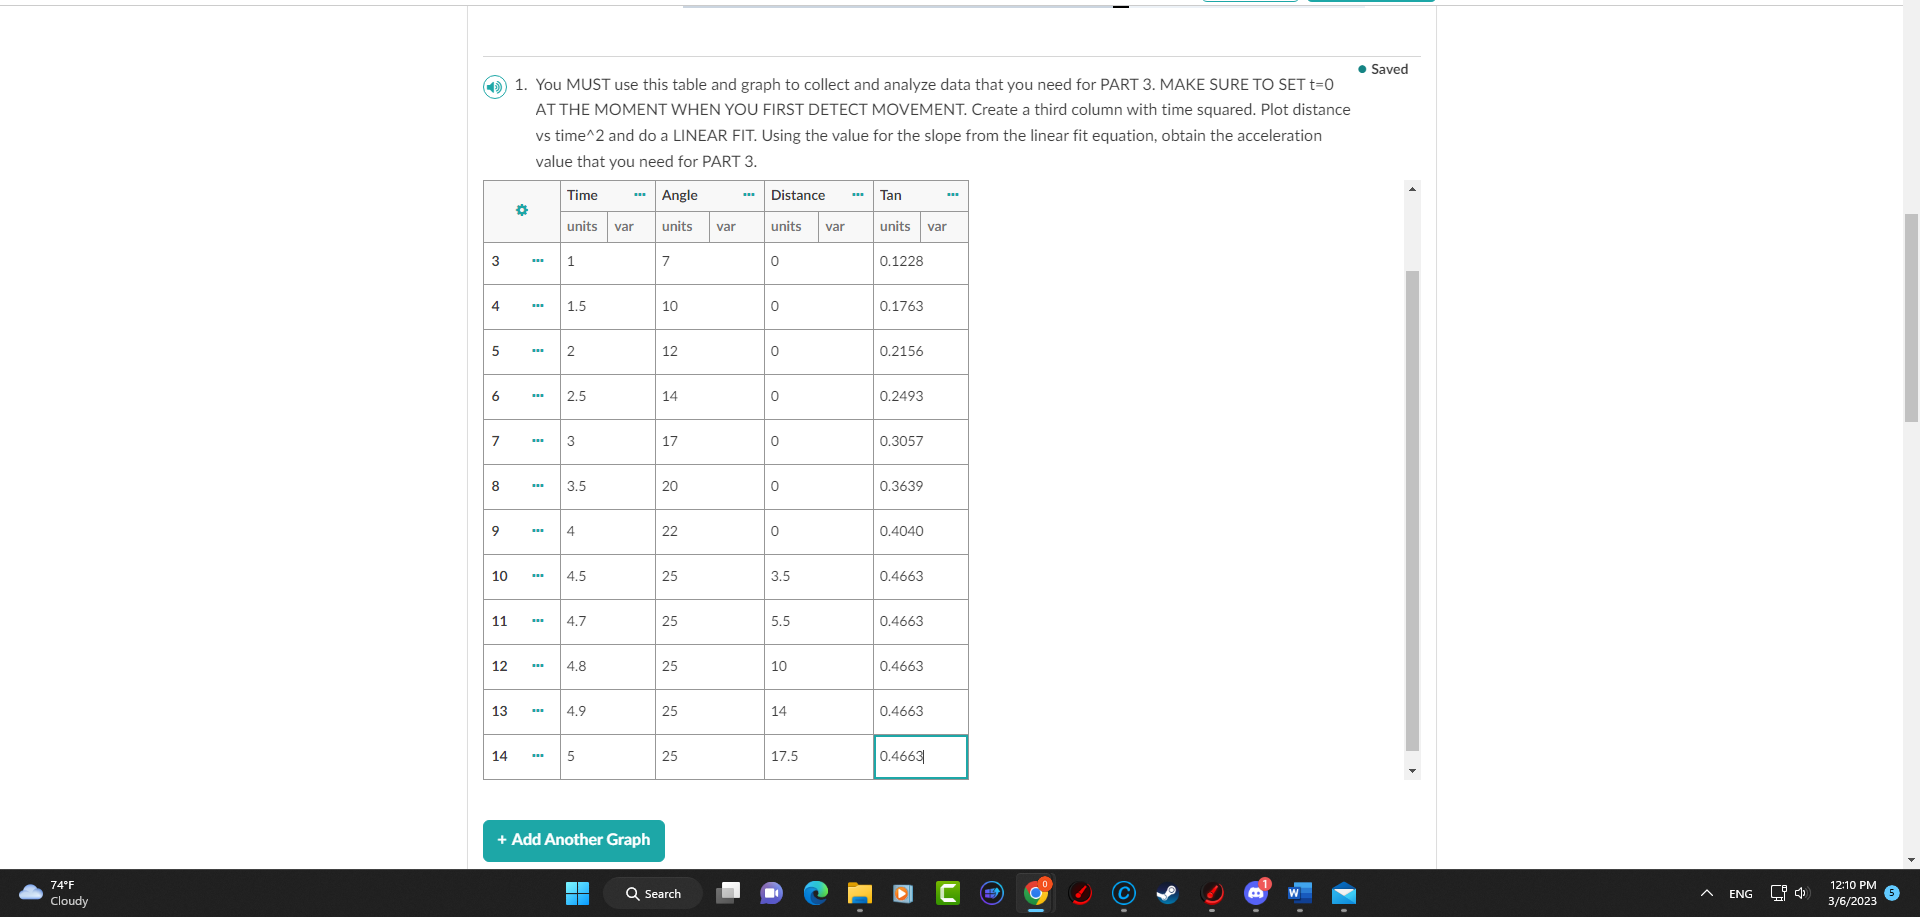Select Time cell with value 4.7
1920x917 pixels.
tap(608, 622)
